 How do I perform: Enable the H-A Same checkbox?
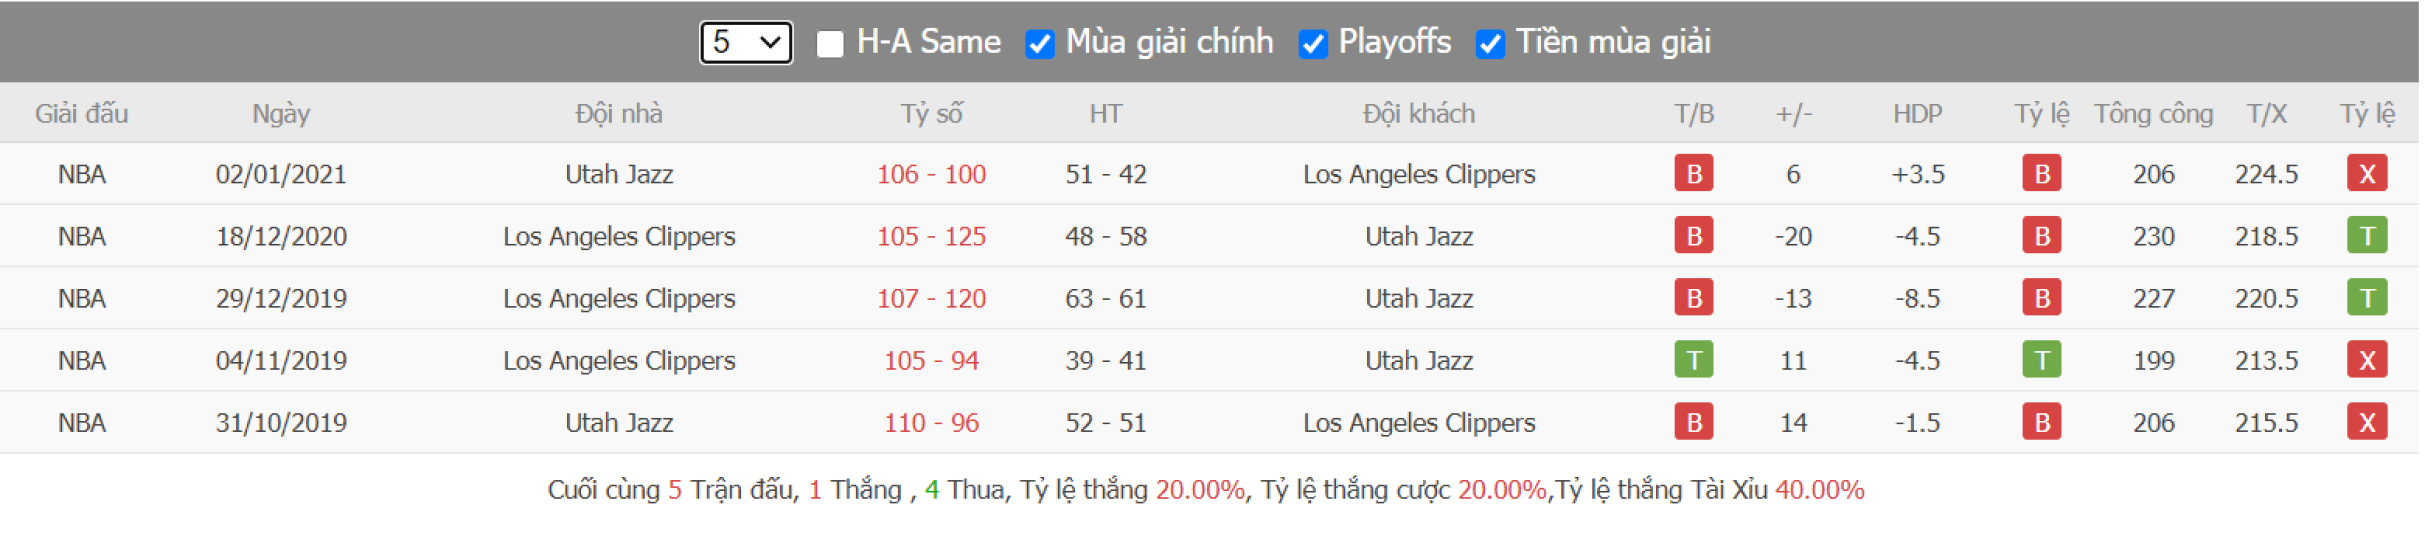point(830,44)
